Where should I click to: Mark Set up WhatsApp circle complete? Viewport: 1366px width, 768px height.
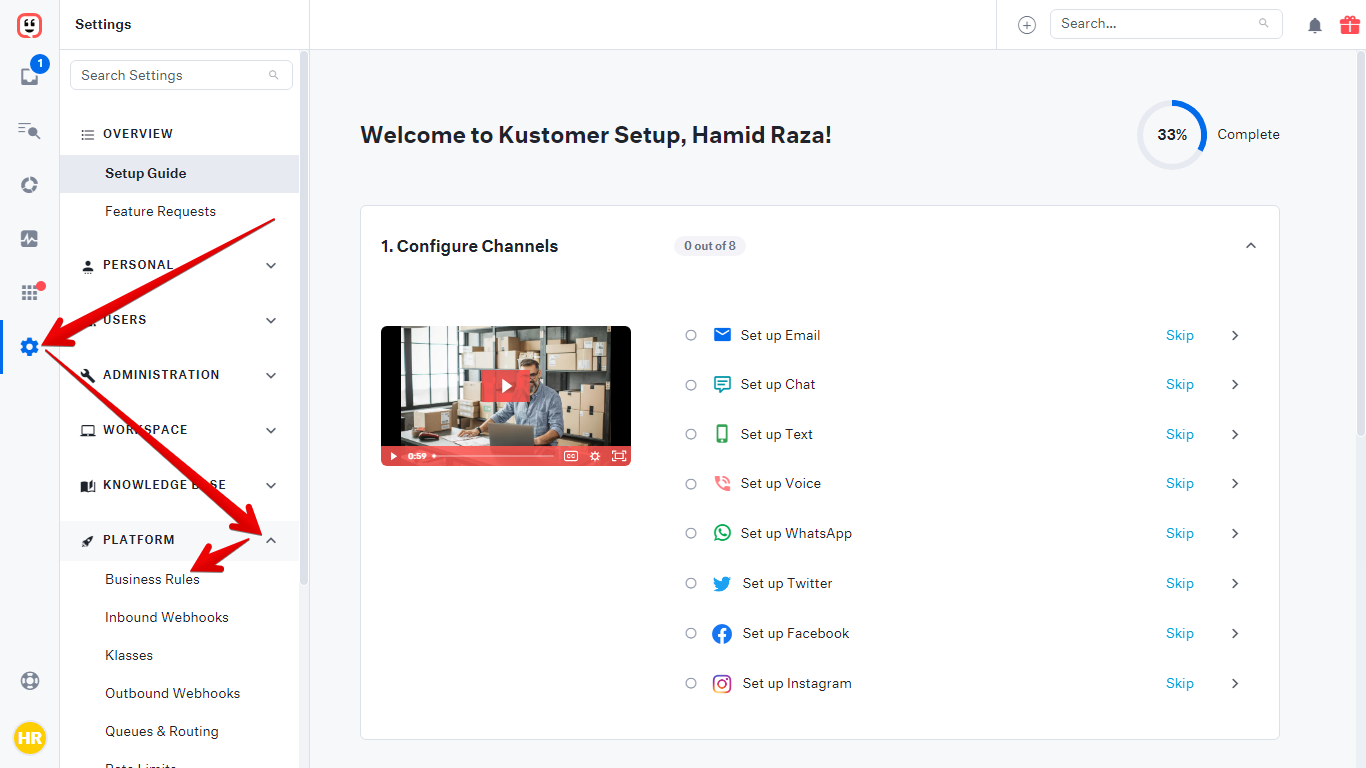point(691,533)
